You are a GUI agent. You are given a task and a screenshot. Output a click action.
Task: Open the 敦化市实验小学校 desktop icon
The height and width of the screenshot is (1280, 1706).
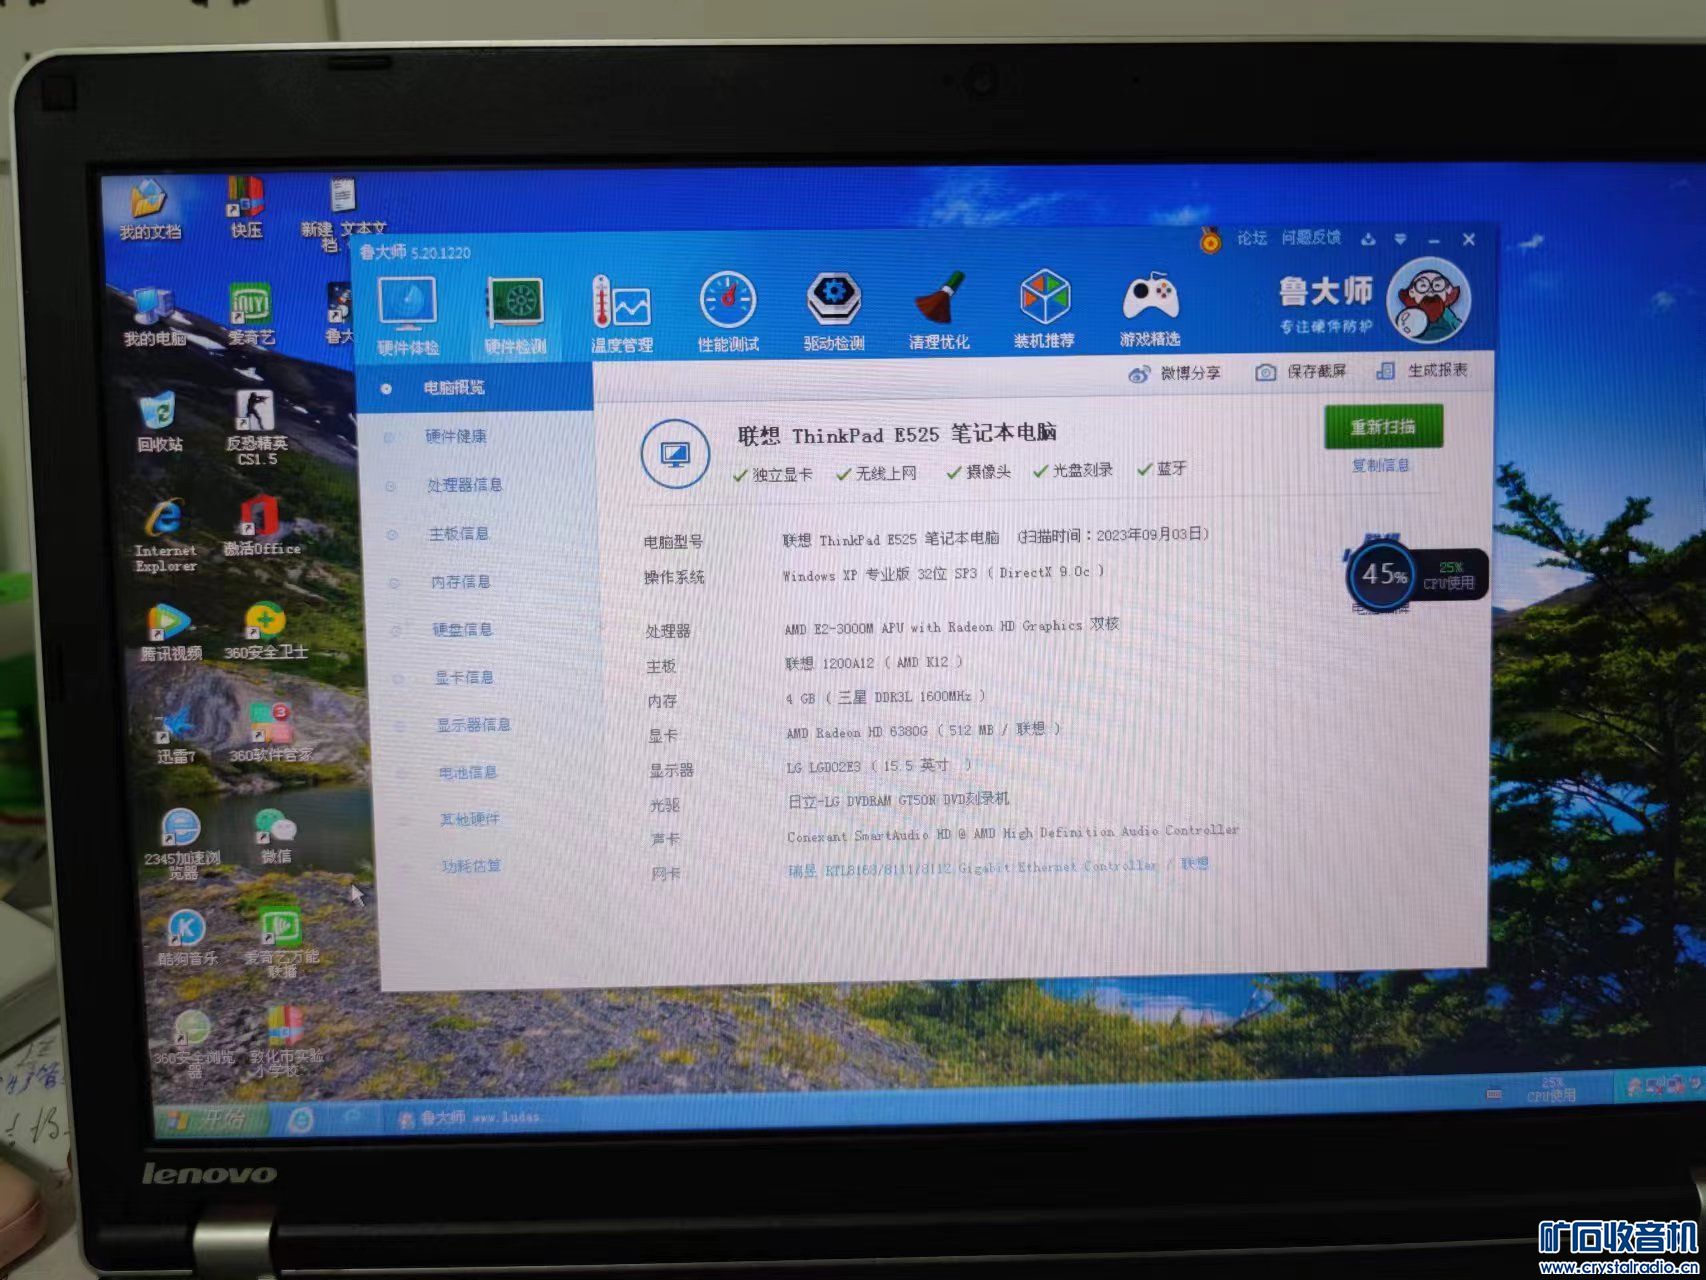287,1041
